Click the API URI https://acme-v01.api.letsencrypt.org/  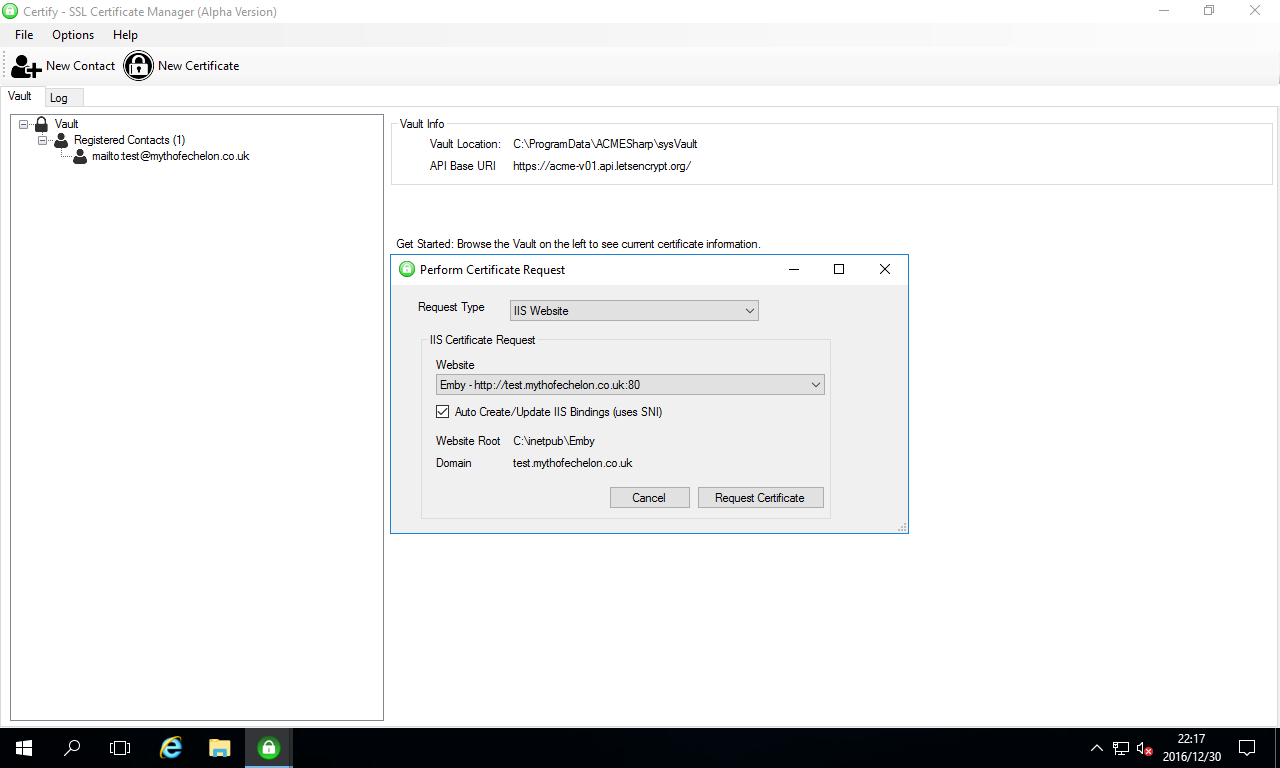[x=602, y=166]
